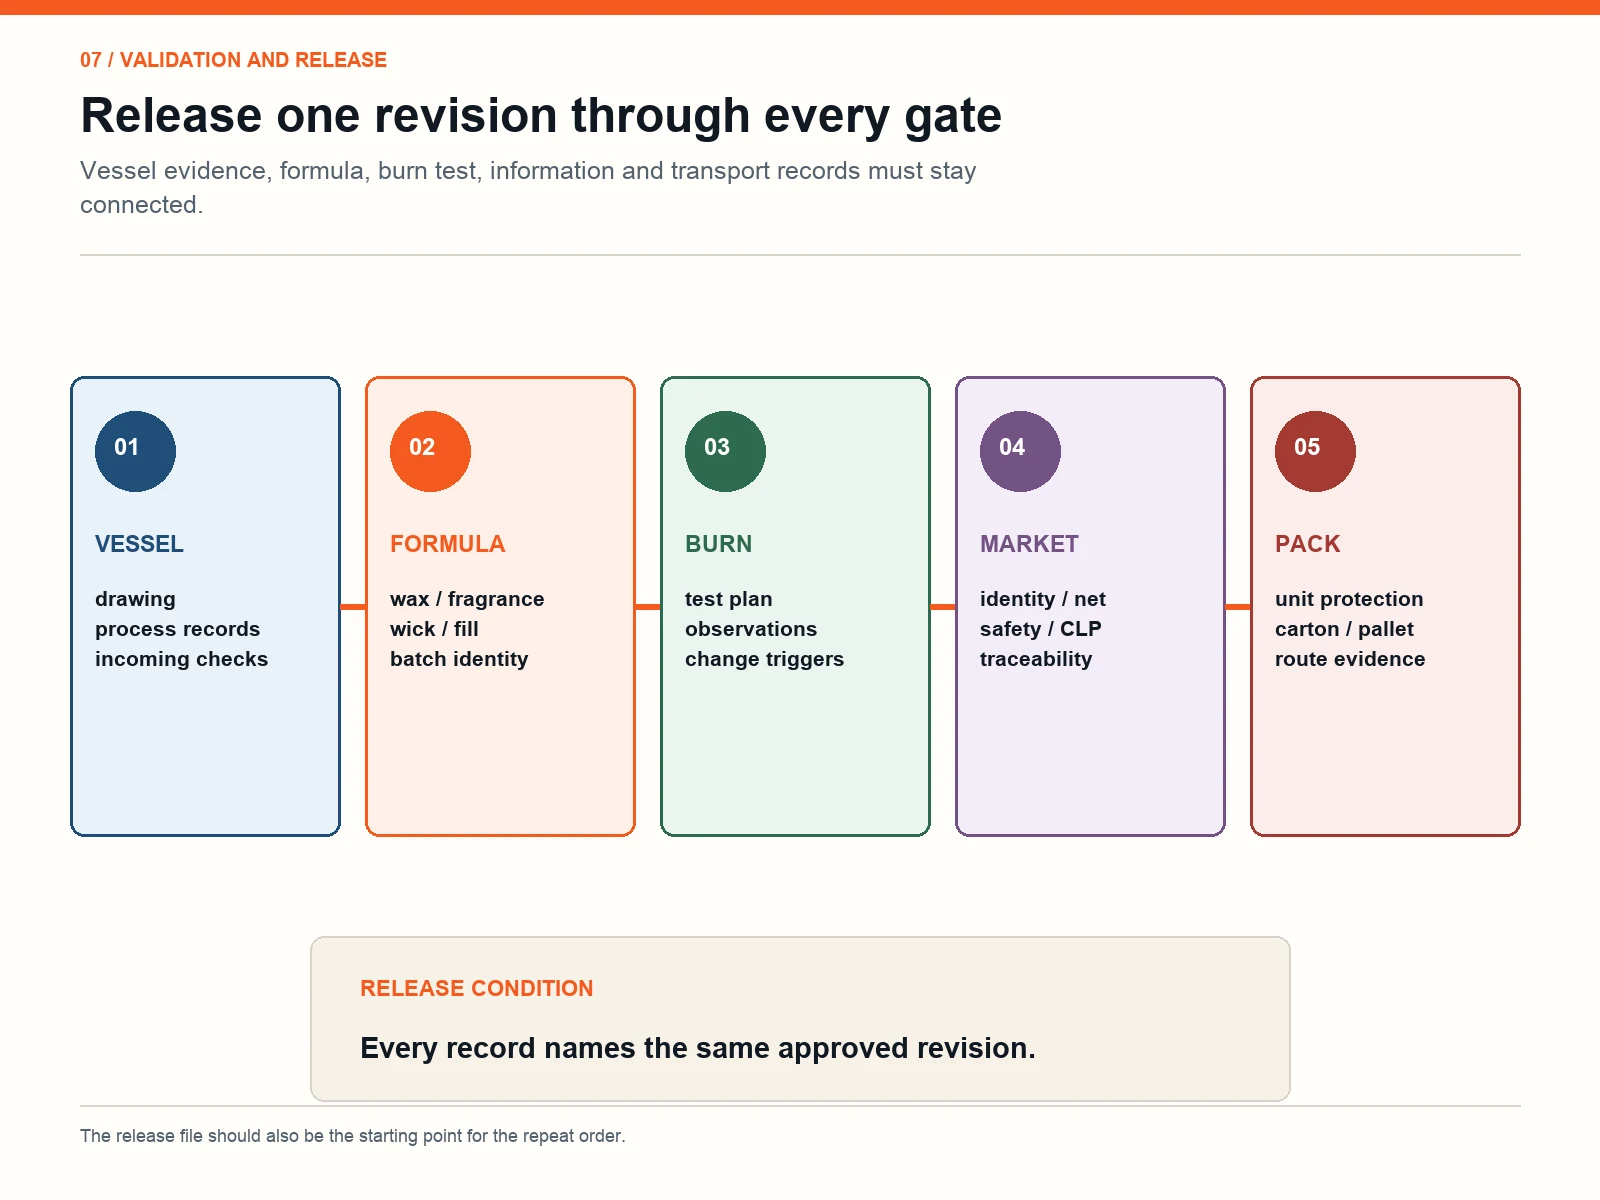Select the subtitle paragraph about vessel evidence
1600x1200 pixels.
(528, 187)
